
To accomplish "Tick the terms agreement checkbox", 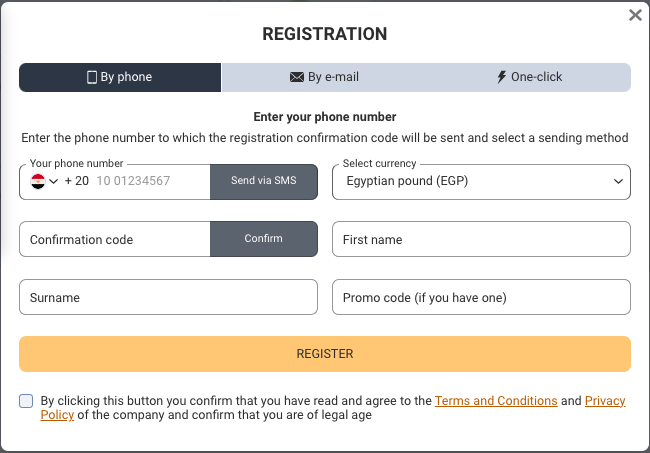I will click(x=26, y=401).
